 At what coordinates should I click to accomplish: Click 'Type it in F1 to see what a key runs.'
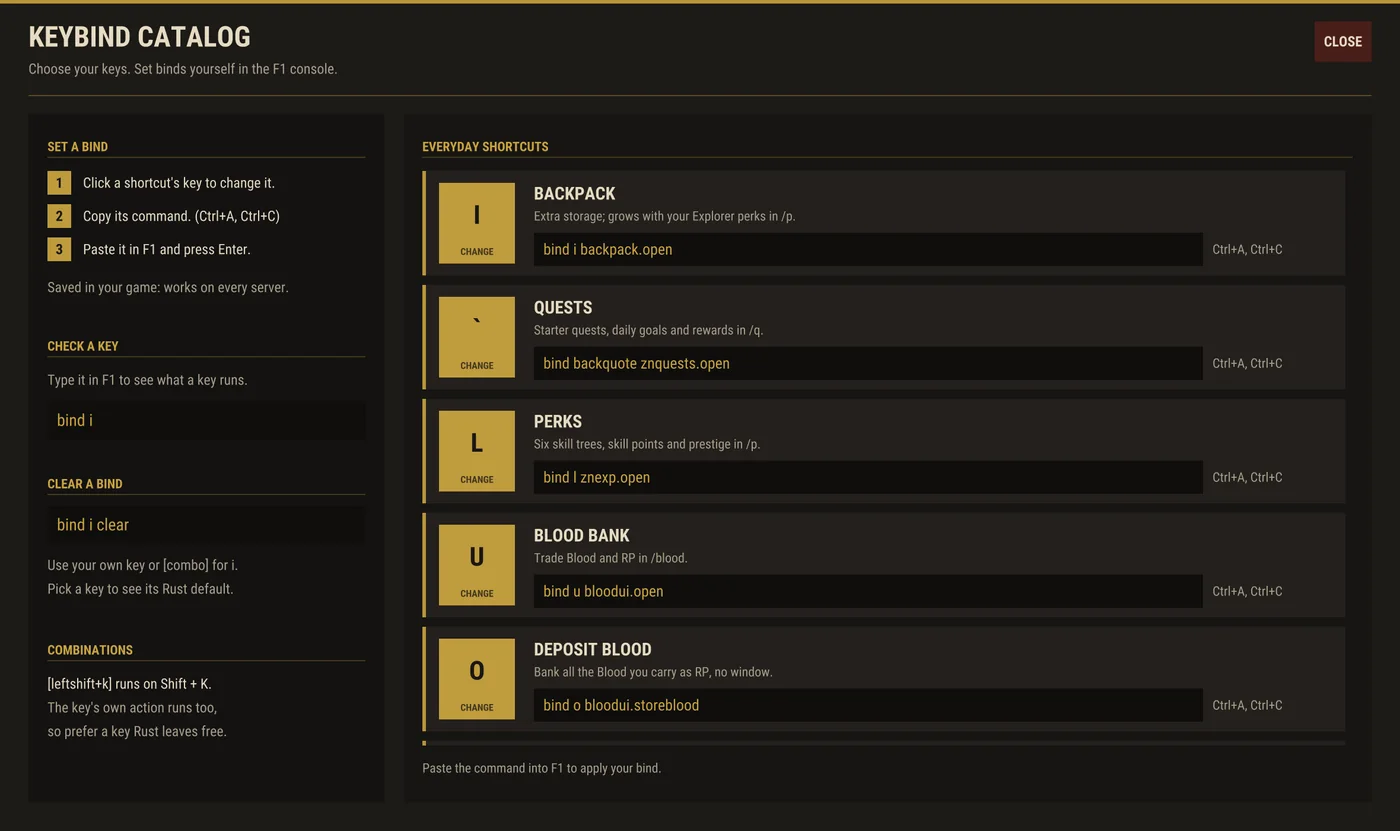point(147,381)
